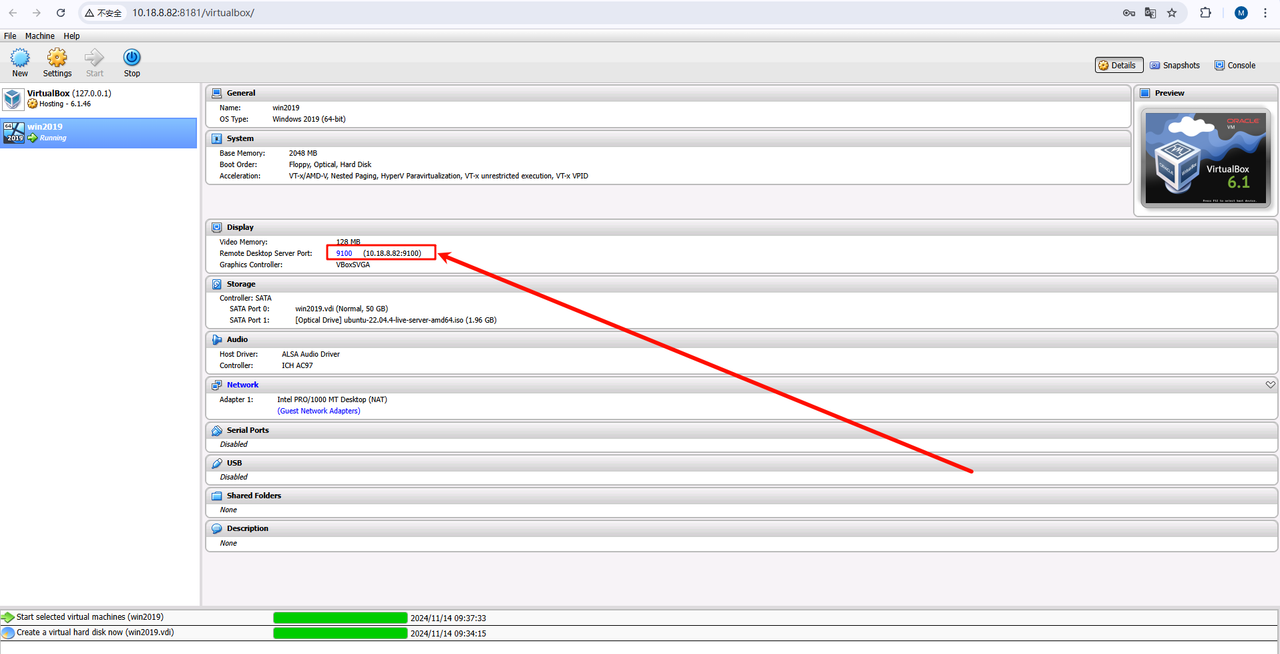Open the Chrome three-dot menu
Screen dimensions: 1280x654
[x=1267, y=13]
